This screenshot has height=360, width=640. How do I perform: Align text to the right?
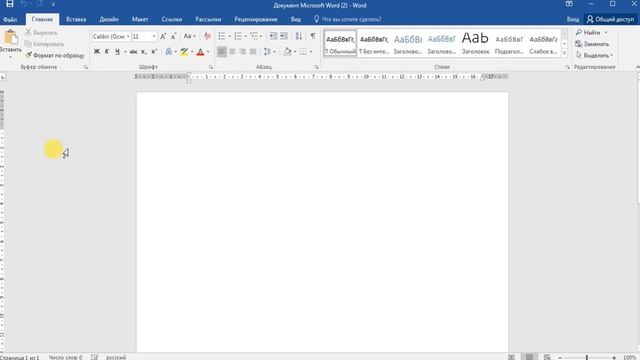click(242, 51)
